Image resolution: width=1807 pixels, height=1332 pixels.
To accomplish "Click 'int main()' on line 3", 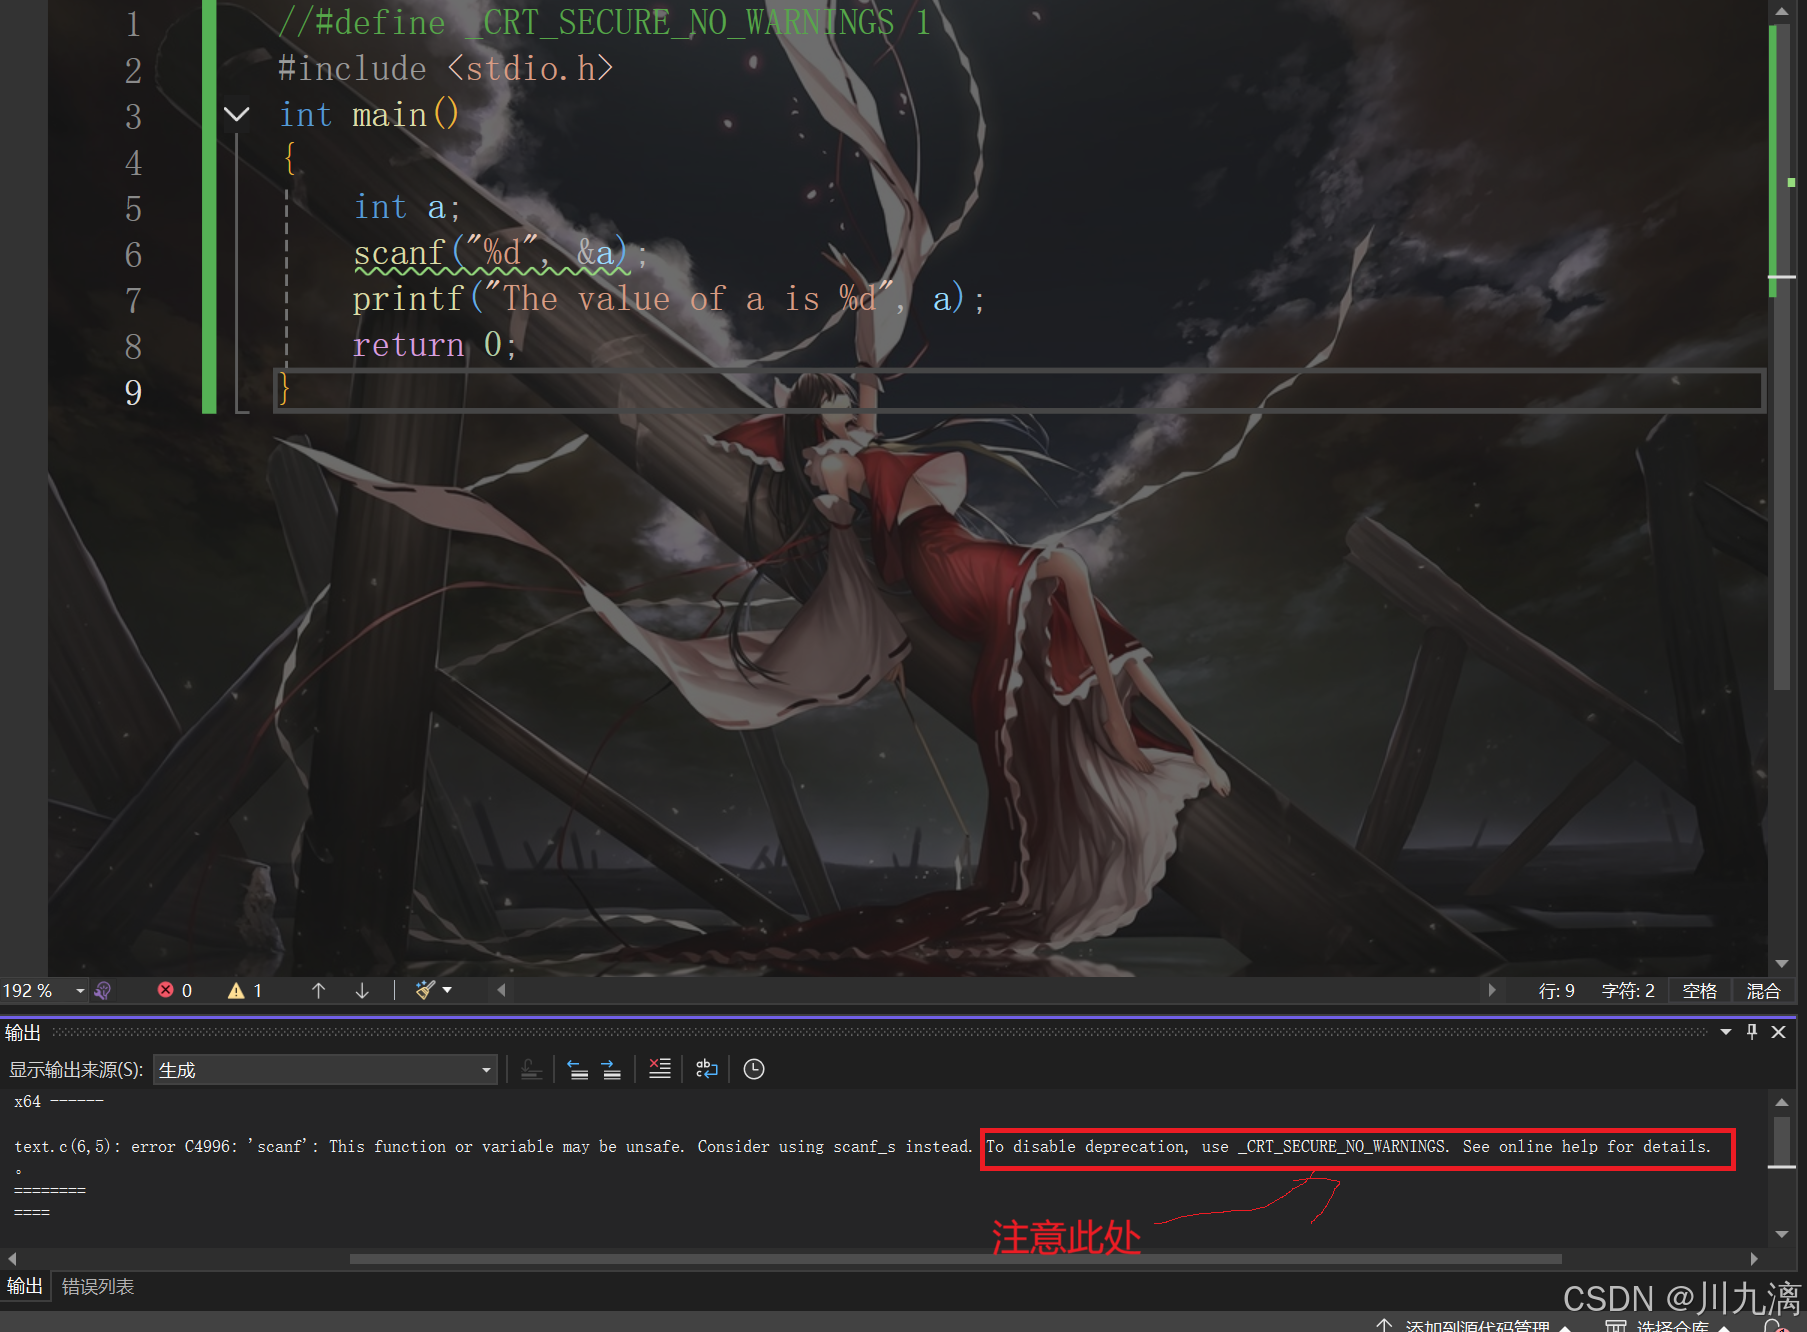I will [369, 115].
